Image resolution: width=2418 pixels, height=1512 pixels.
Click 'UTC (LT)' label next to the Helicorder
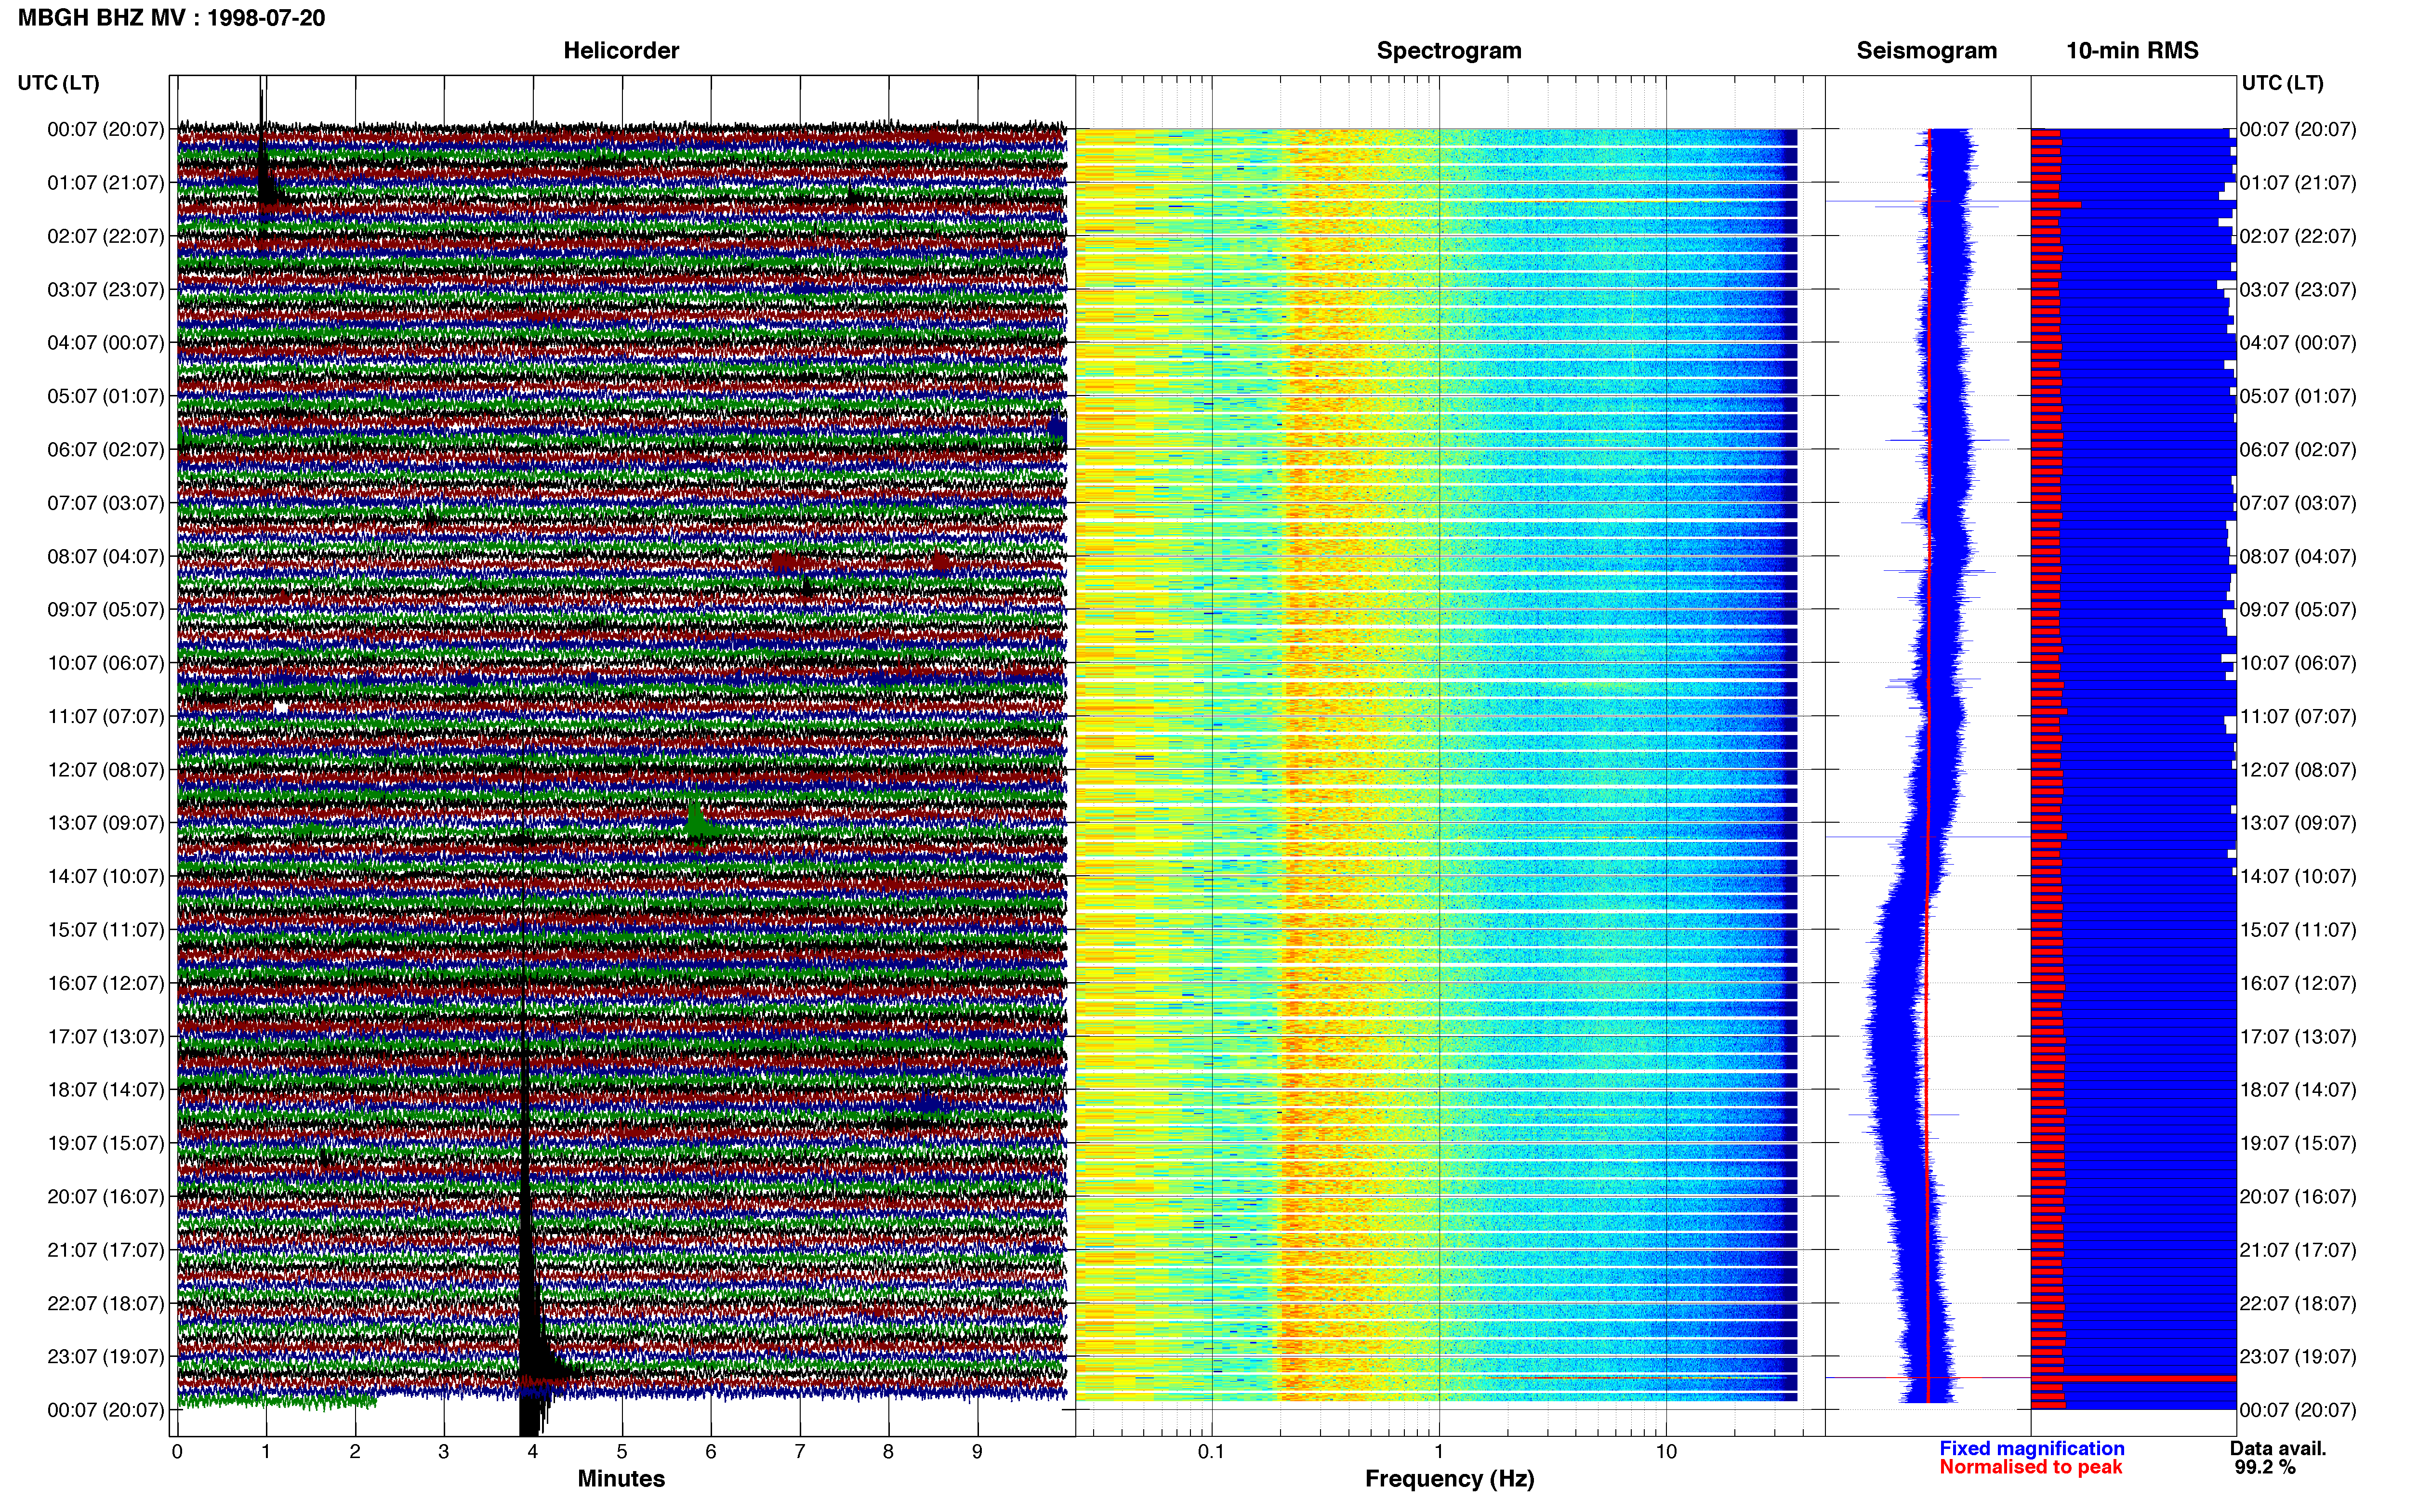59,83
